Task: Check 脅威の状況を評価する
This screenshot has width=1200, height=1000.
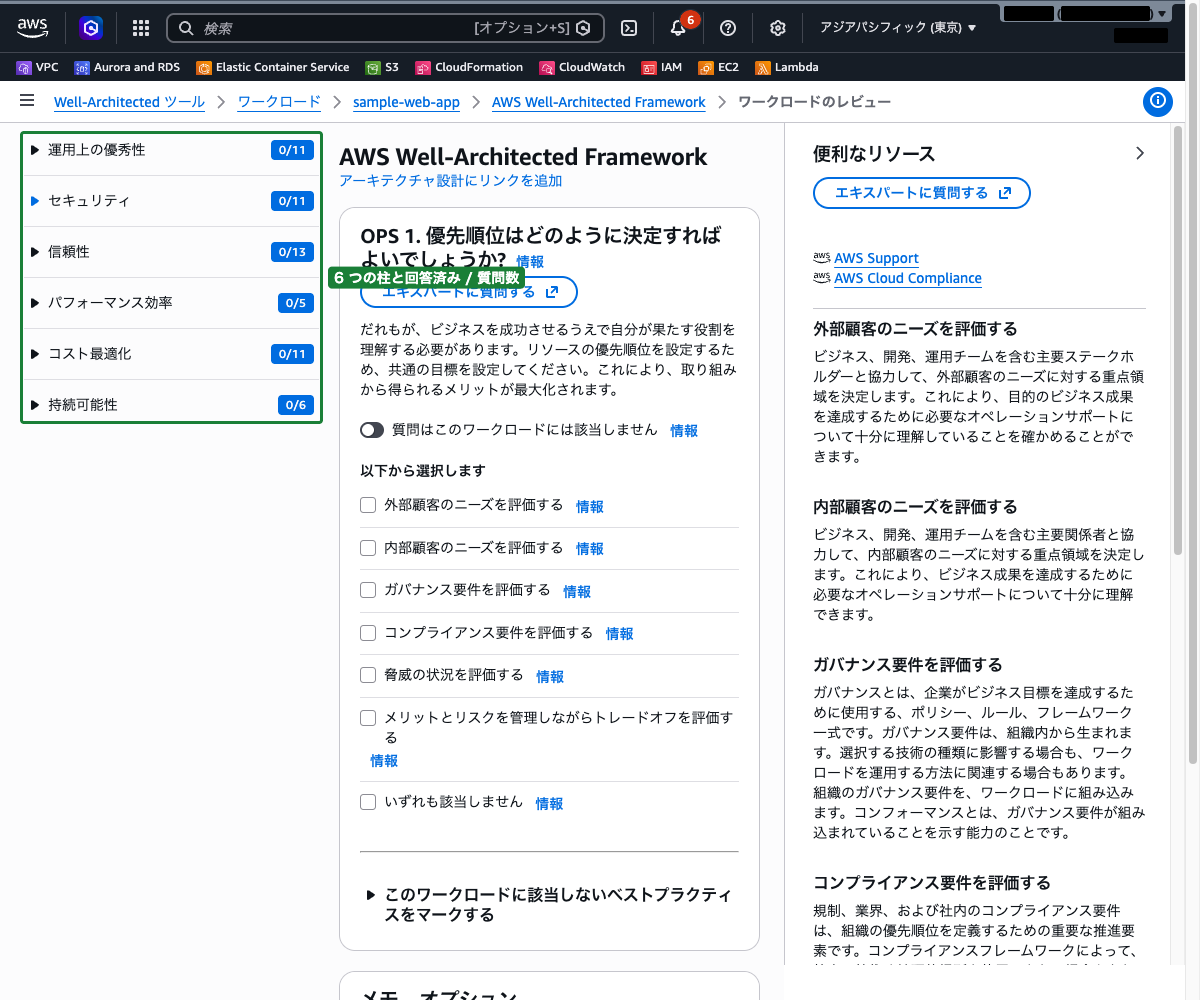Action: 368,675
